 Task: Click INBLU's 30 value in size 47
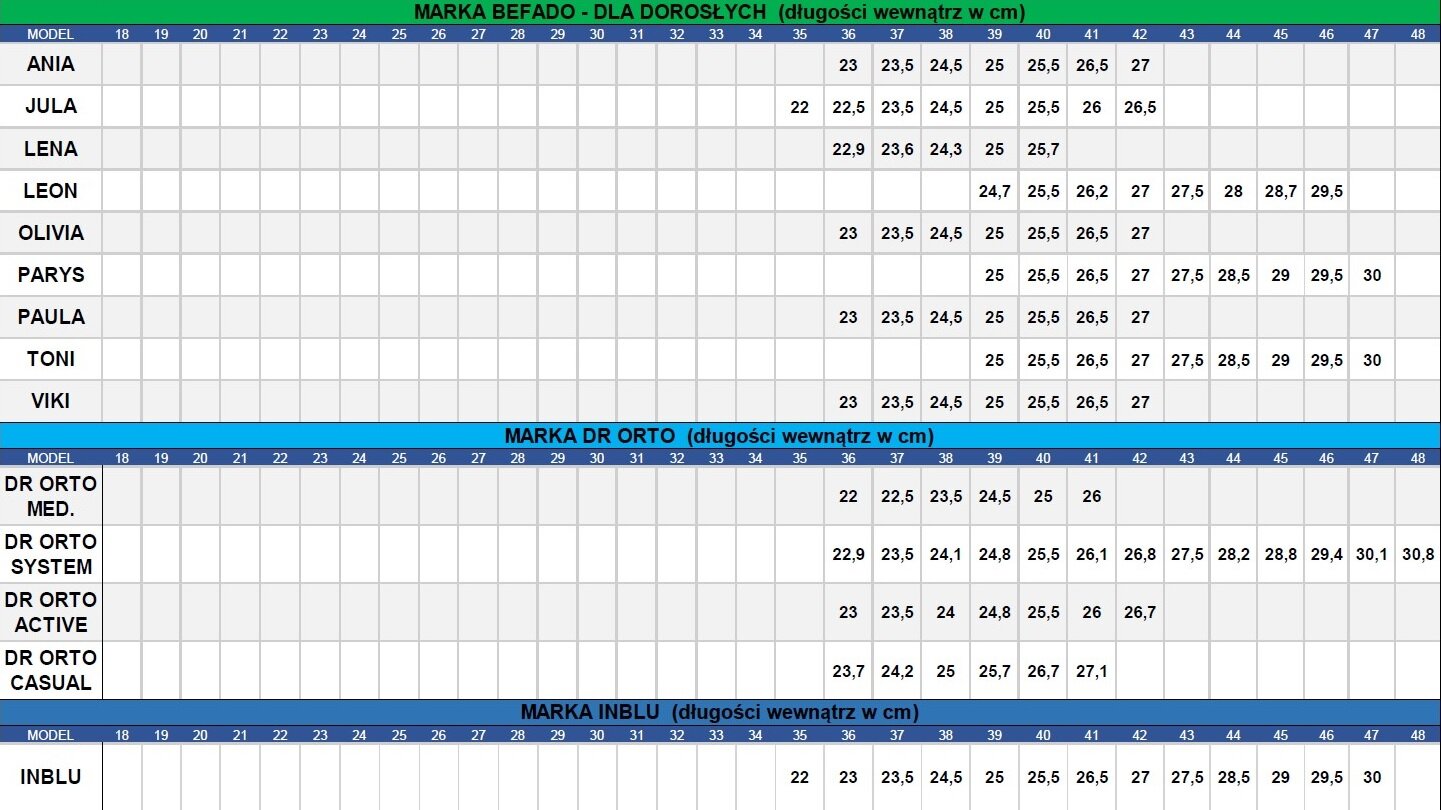point(1372,777)
